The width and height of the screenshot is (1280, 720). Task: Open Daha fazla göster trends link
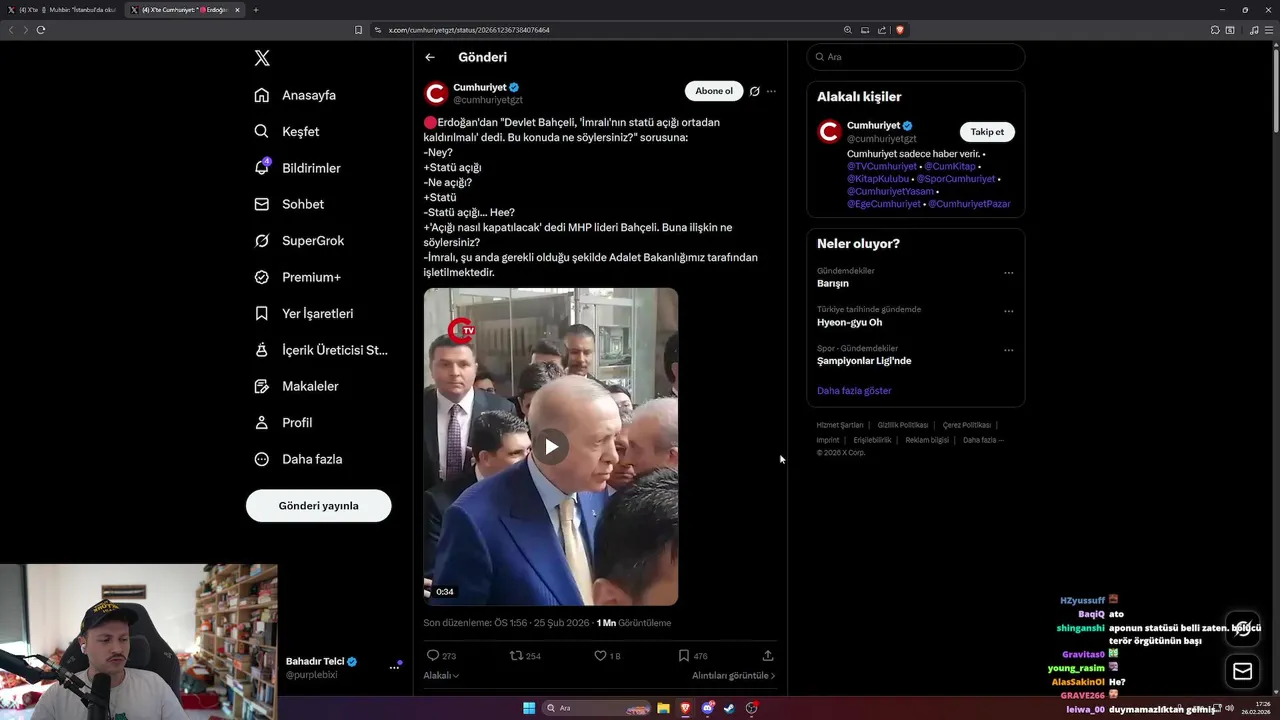pos(854,391)
